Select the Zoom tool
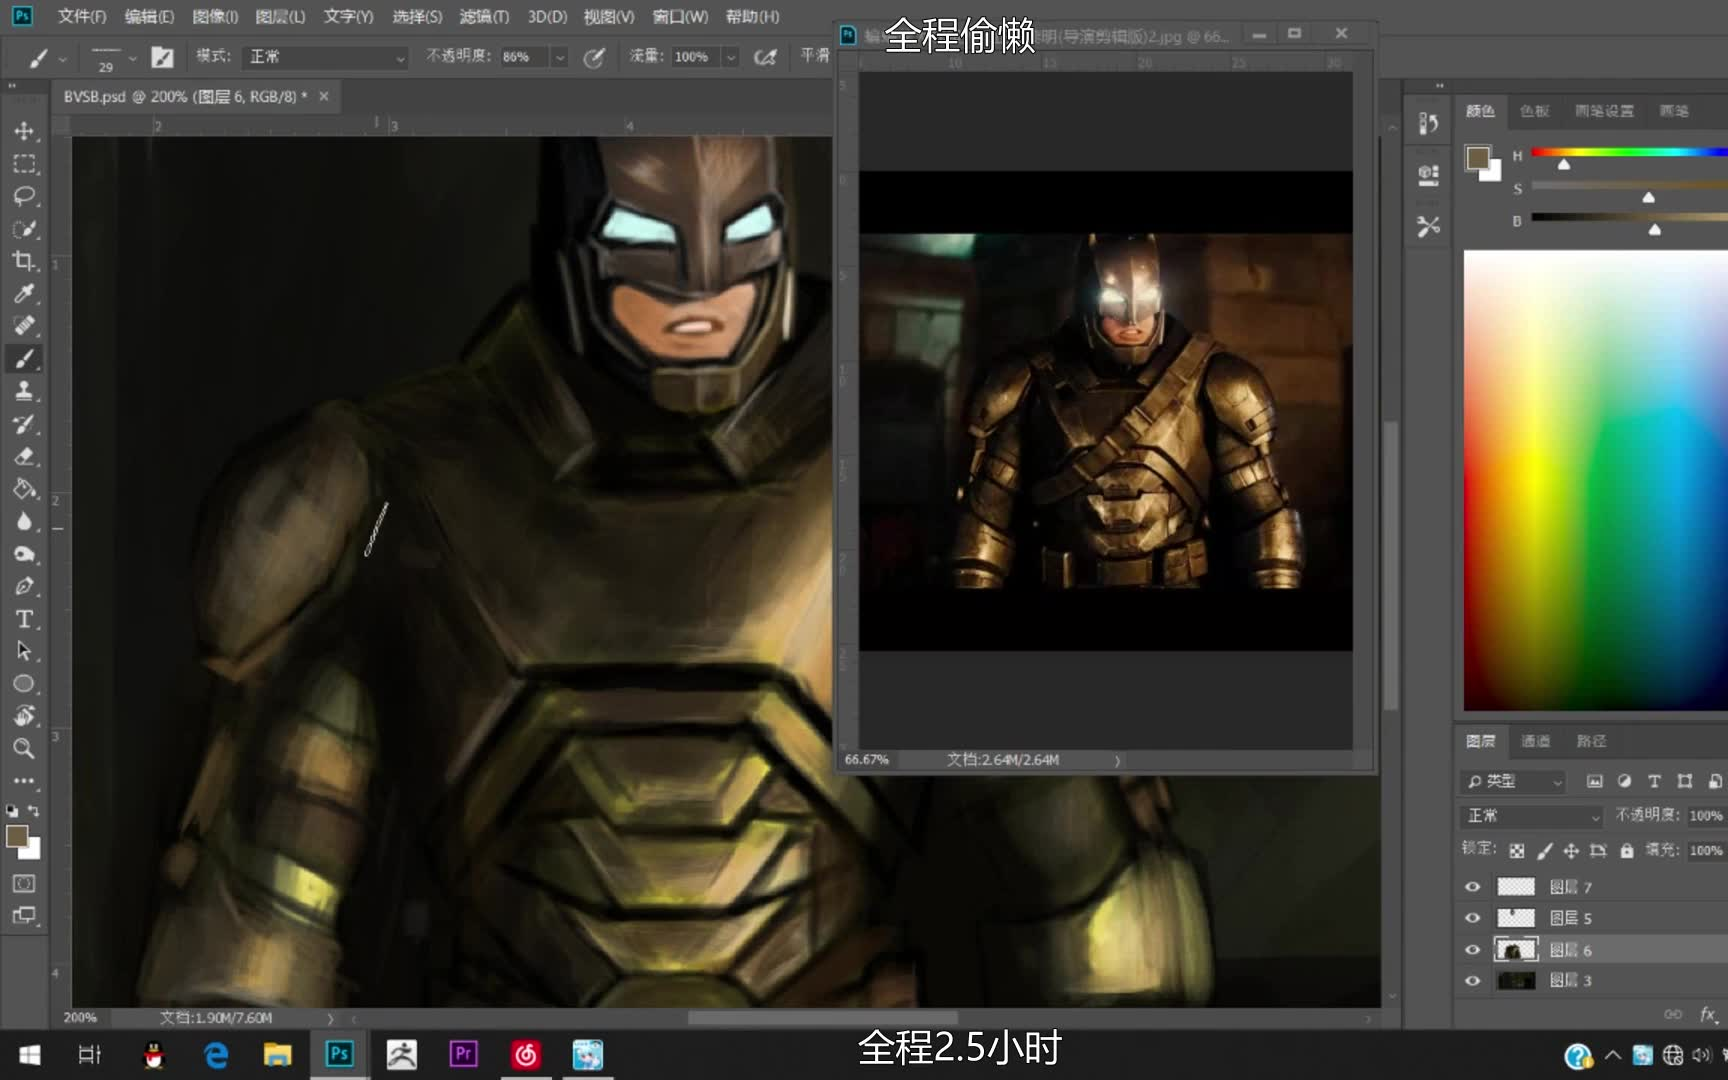Screen dimensions: 1728x1080 click(24, 748)
